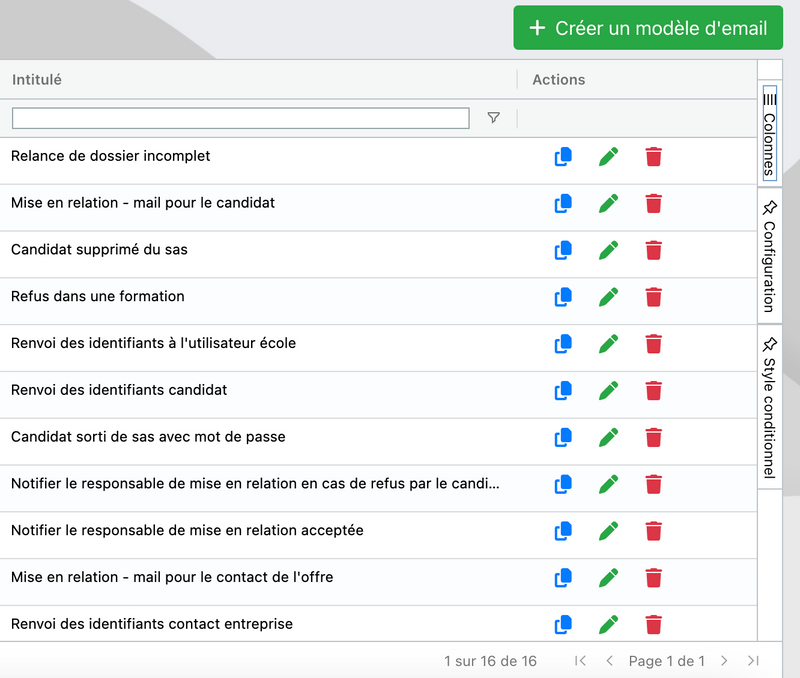Go to next page of results
800x678 pixels.
pos(724,661)
